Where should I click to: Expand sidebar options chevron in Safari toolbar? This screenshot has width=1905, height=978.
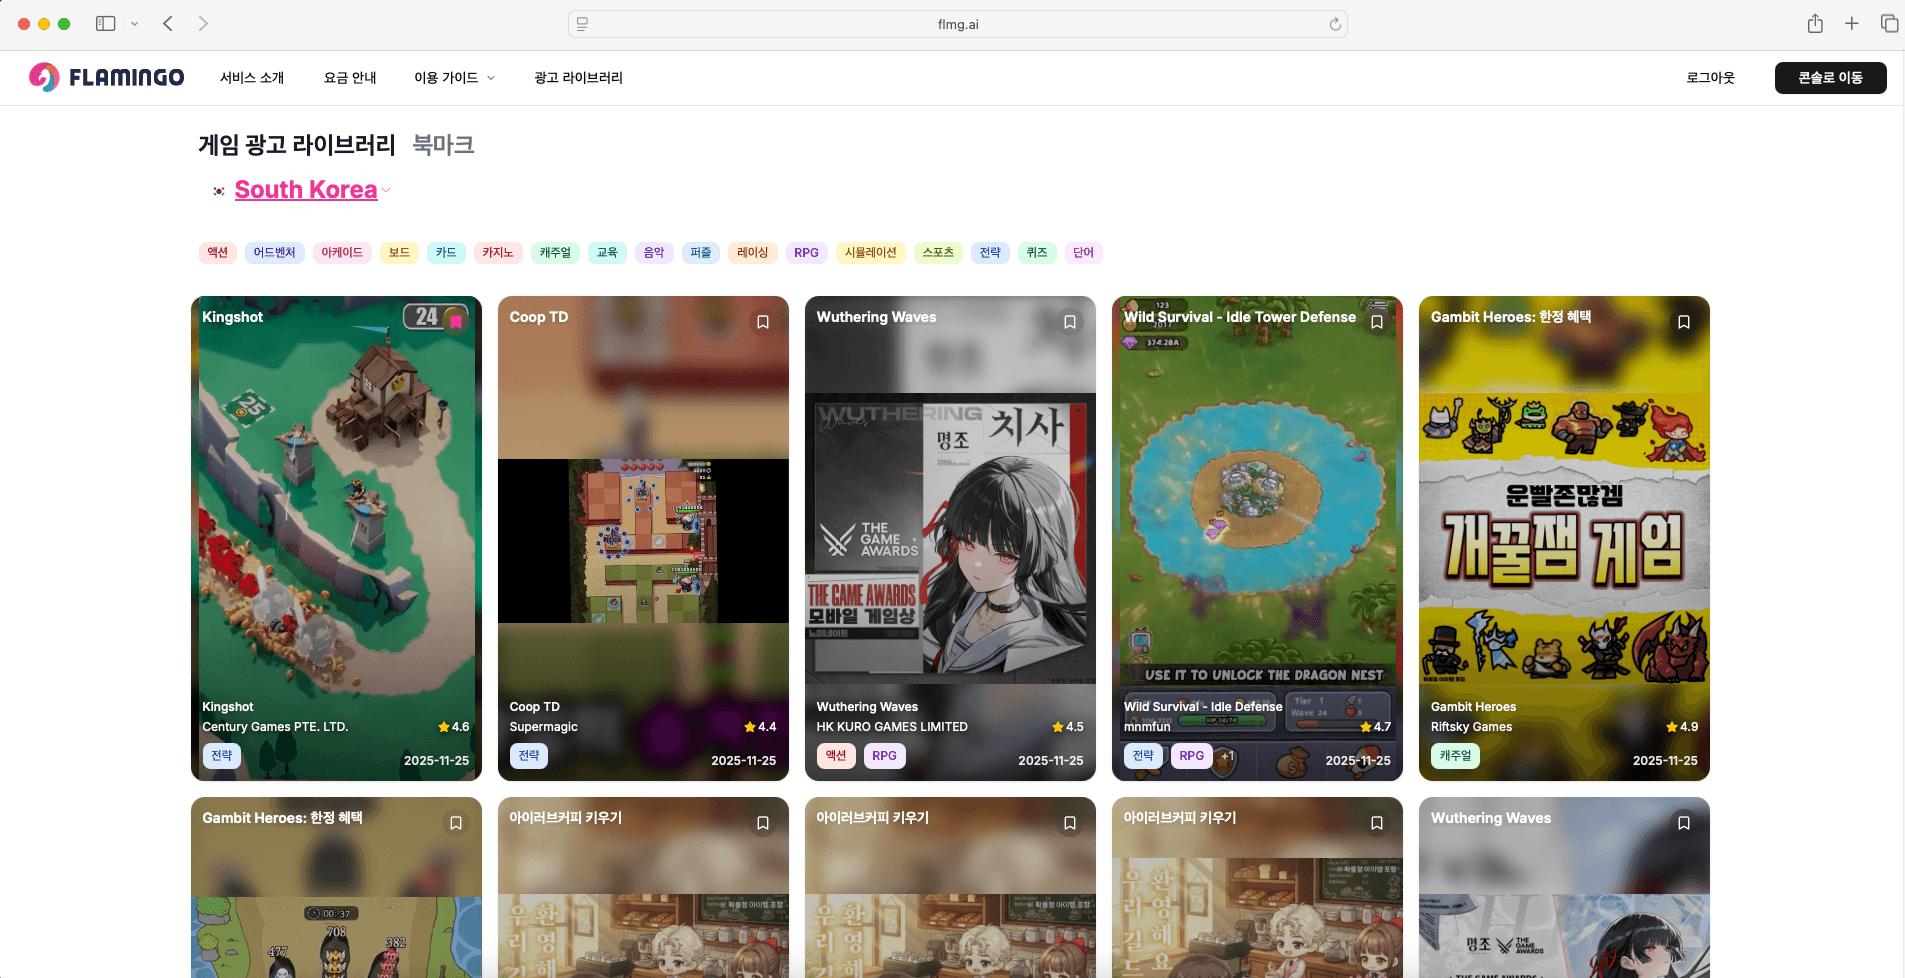coord(135,24)
